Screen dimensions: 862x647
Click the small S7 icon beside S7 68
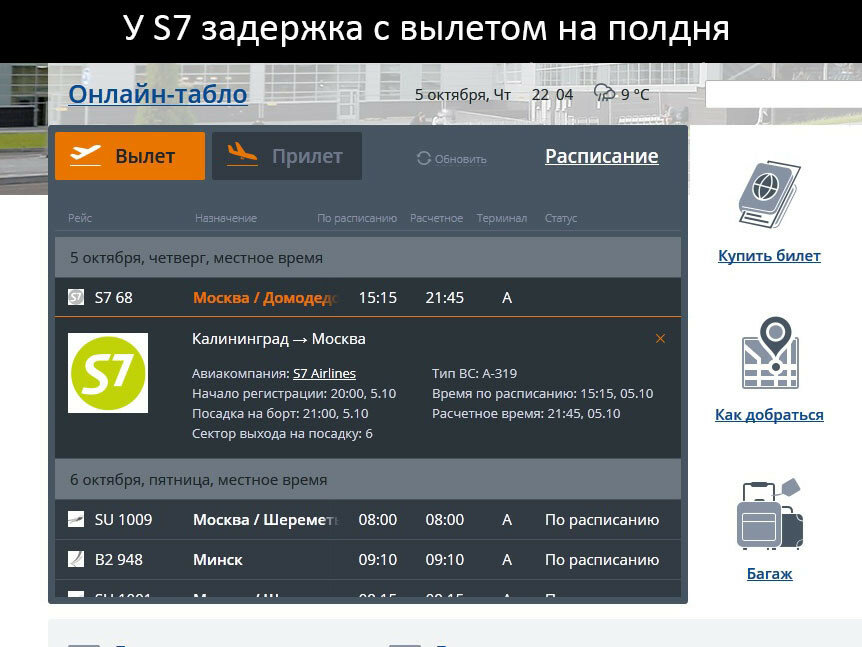click(x=76, y=297)
